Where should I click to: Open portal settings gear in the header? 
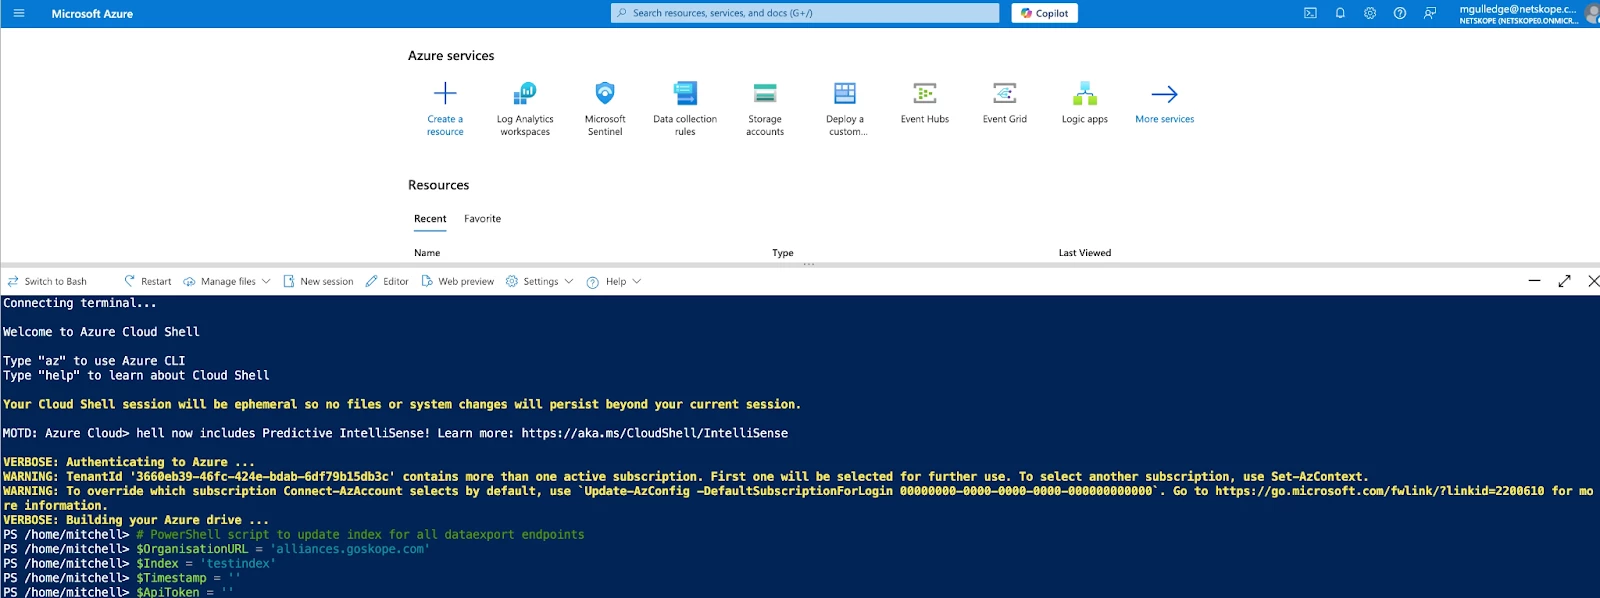1370,13
